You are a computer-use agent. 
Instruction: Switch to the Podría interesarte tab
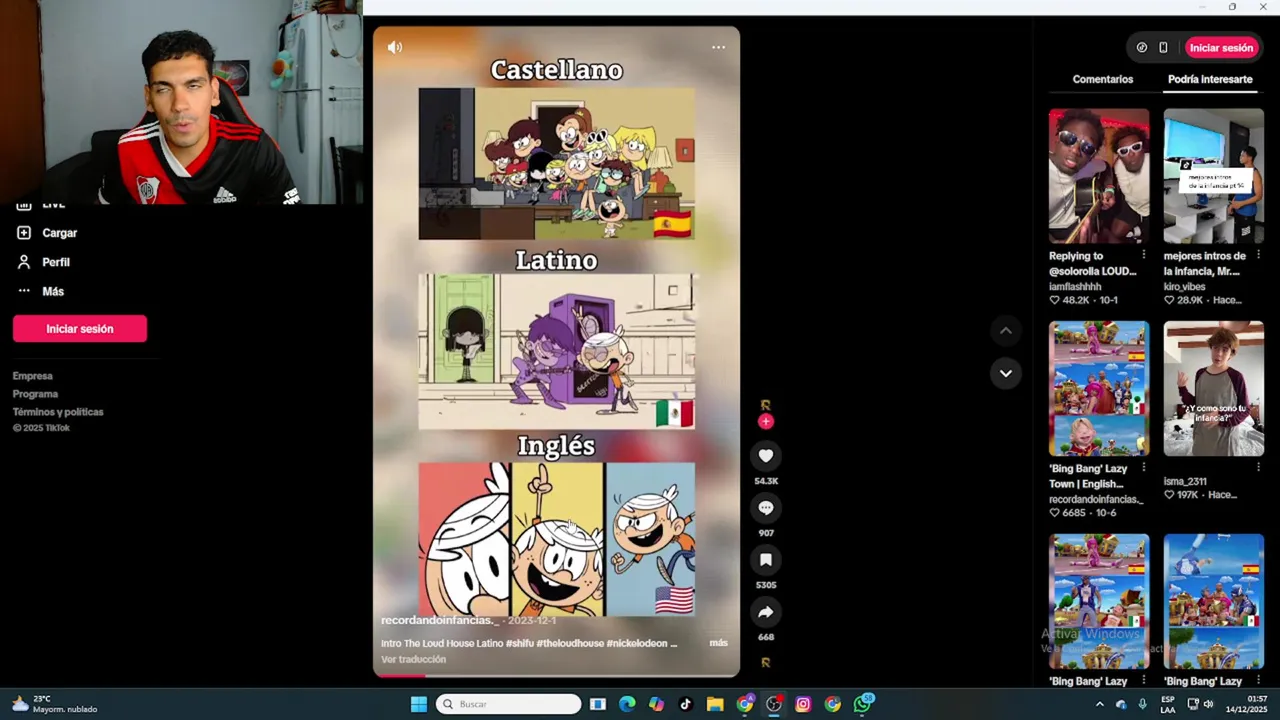1210,79
